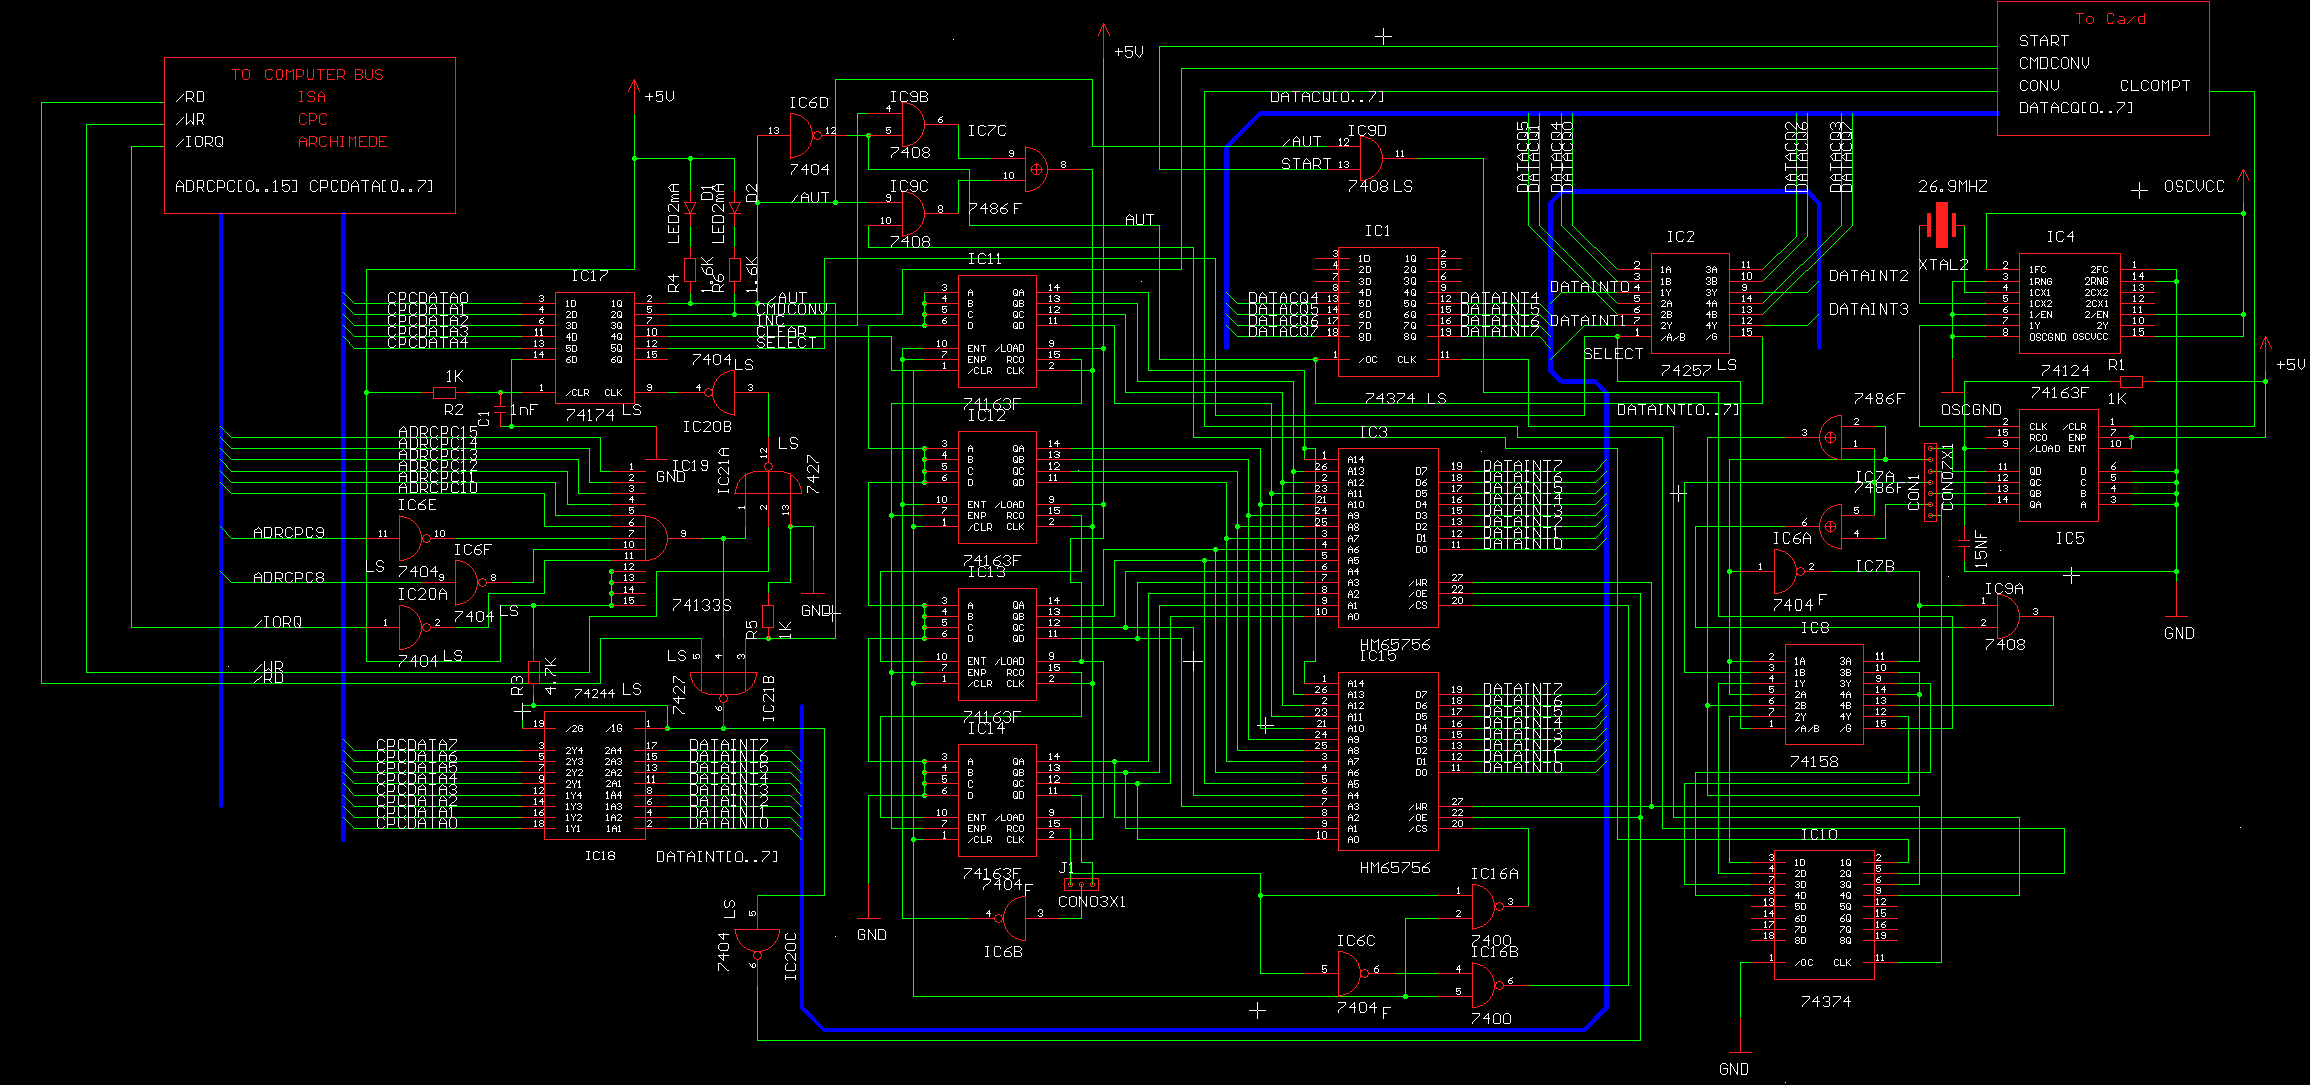Select the IC9B 7408 AND gate
Viewport: 2310px width, 1085px height.
point(914,125)
